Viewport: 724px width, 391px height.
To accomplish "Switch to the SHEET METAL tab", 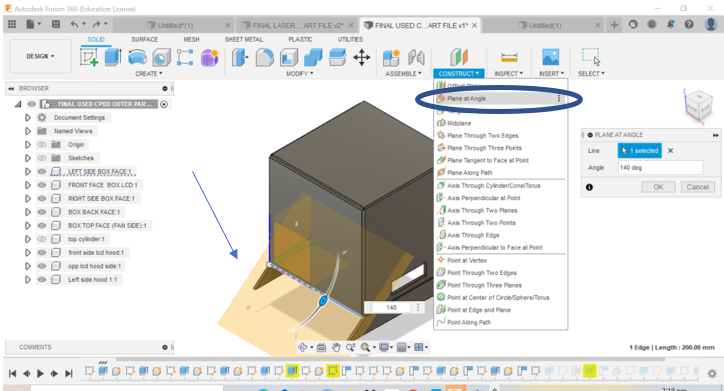I will click(244, 40).
